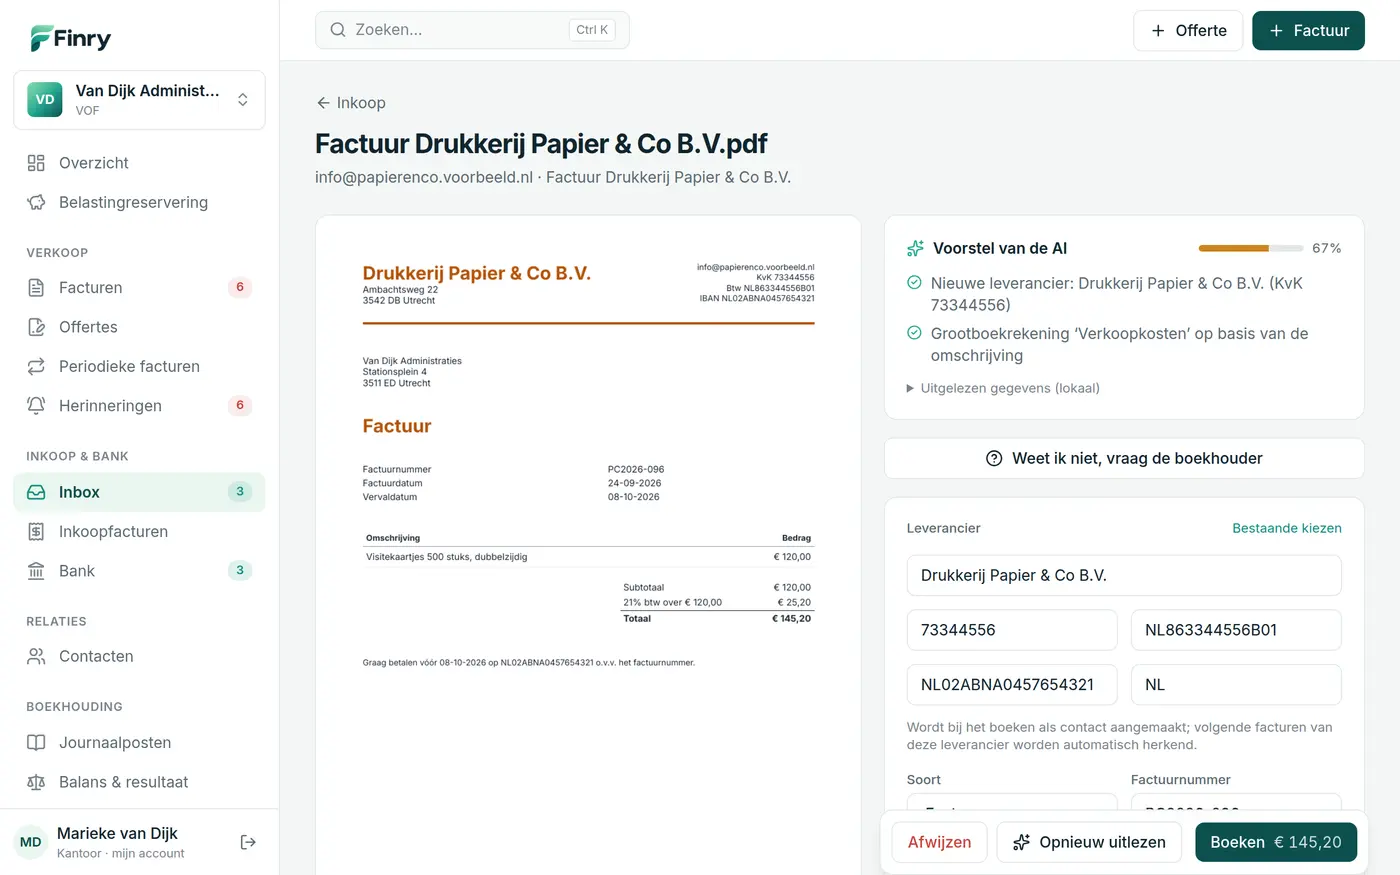Click the red 6 badge next to Facturen
Viewport: 1400px width, 875px height.
coord(240,288)
